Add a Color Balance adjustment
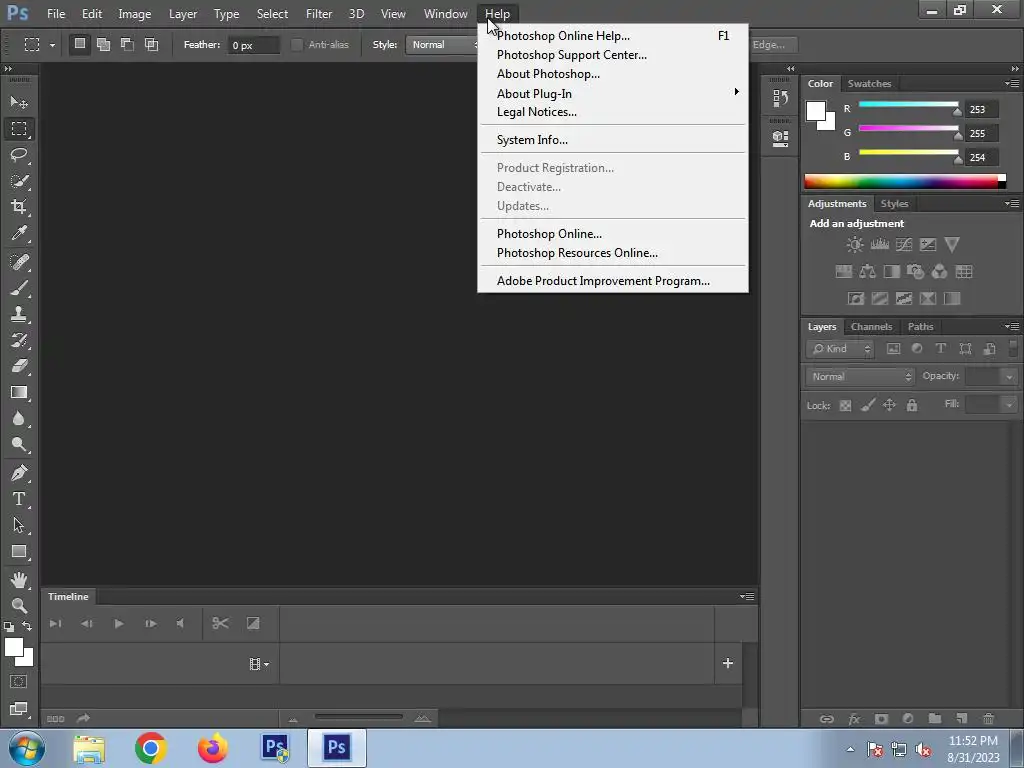Screen dimensions: 1024x768 tap(867, 272)
